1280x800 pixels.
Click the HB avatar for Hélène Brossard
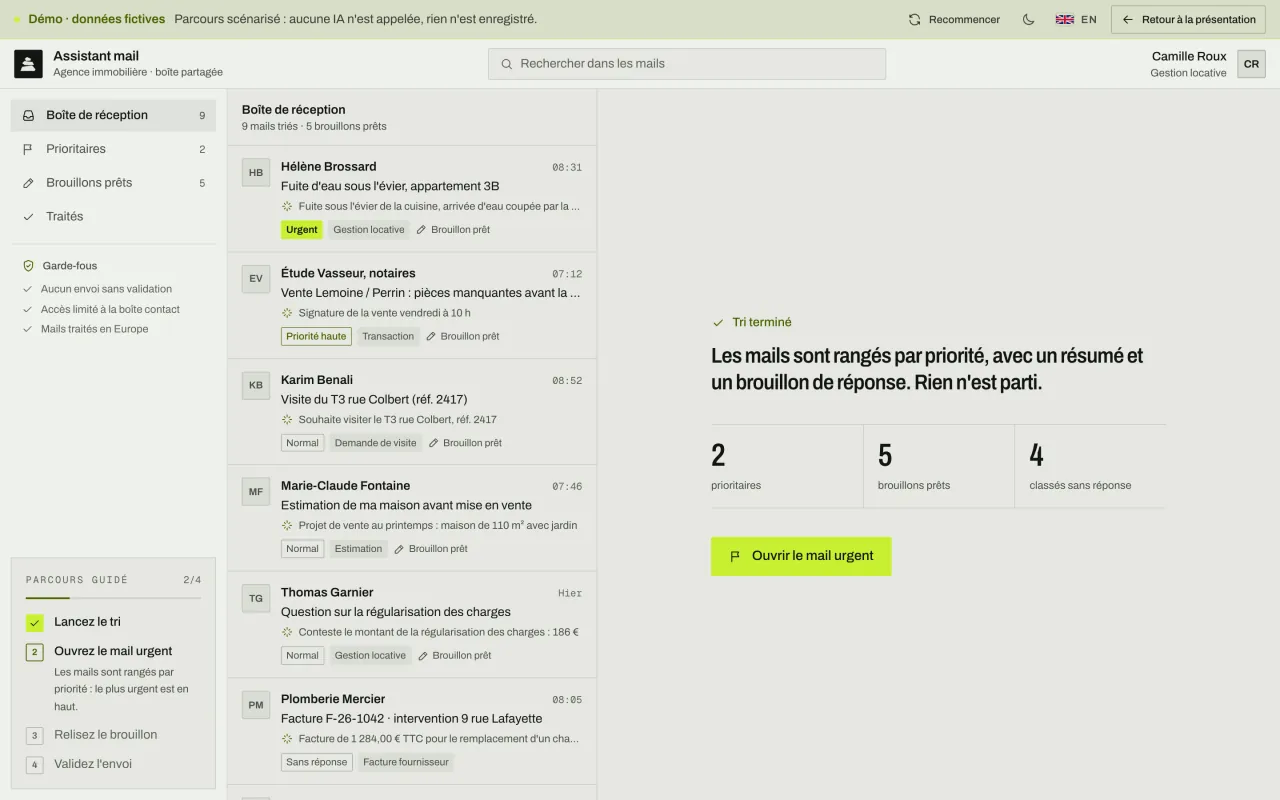coord(256,172)
